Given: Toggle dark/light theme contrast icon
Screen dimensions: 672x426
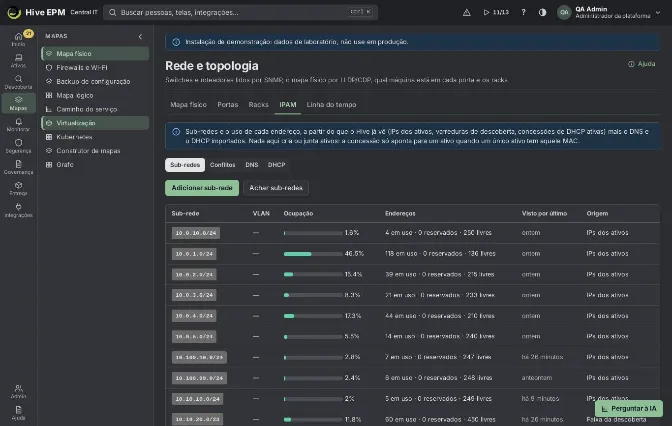Looking at the screenshot, I should coord(543,12).
